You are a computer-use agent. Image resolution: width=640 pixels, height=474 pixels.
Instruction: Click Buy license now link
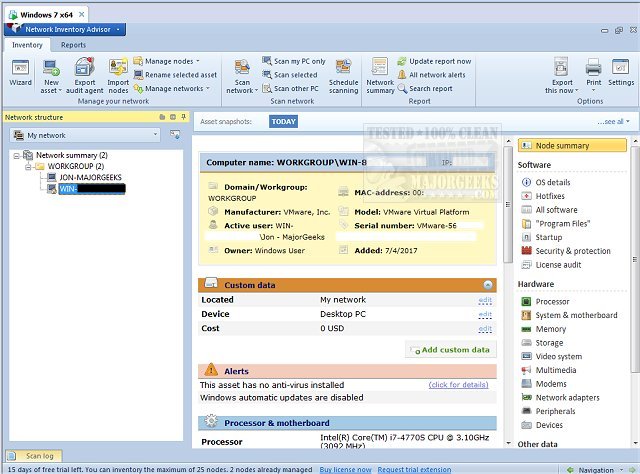(x=345, y=470)
